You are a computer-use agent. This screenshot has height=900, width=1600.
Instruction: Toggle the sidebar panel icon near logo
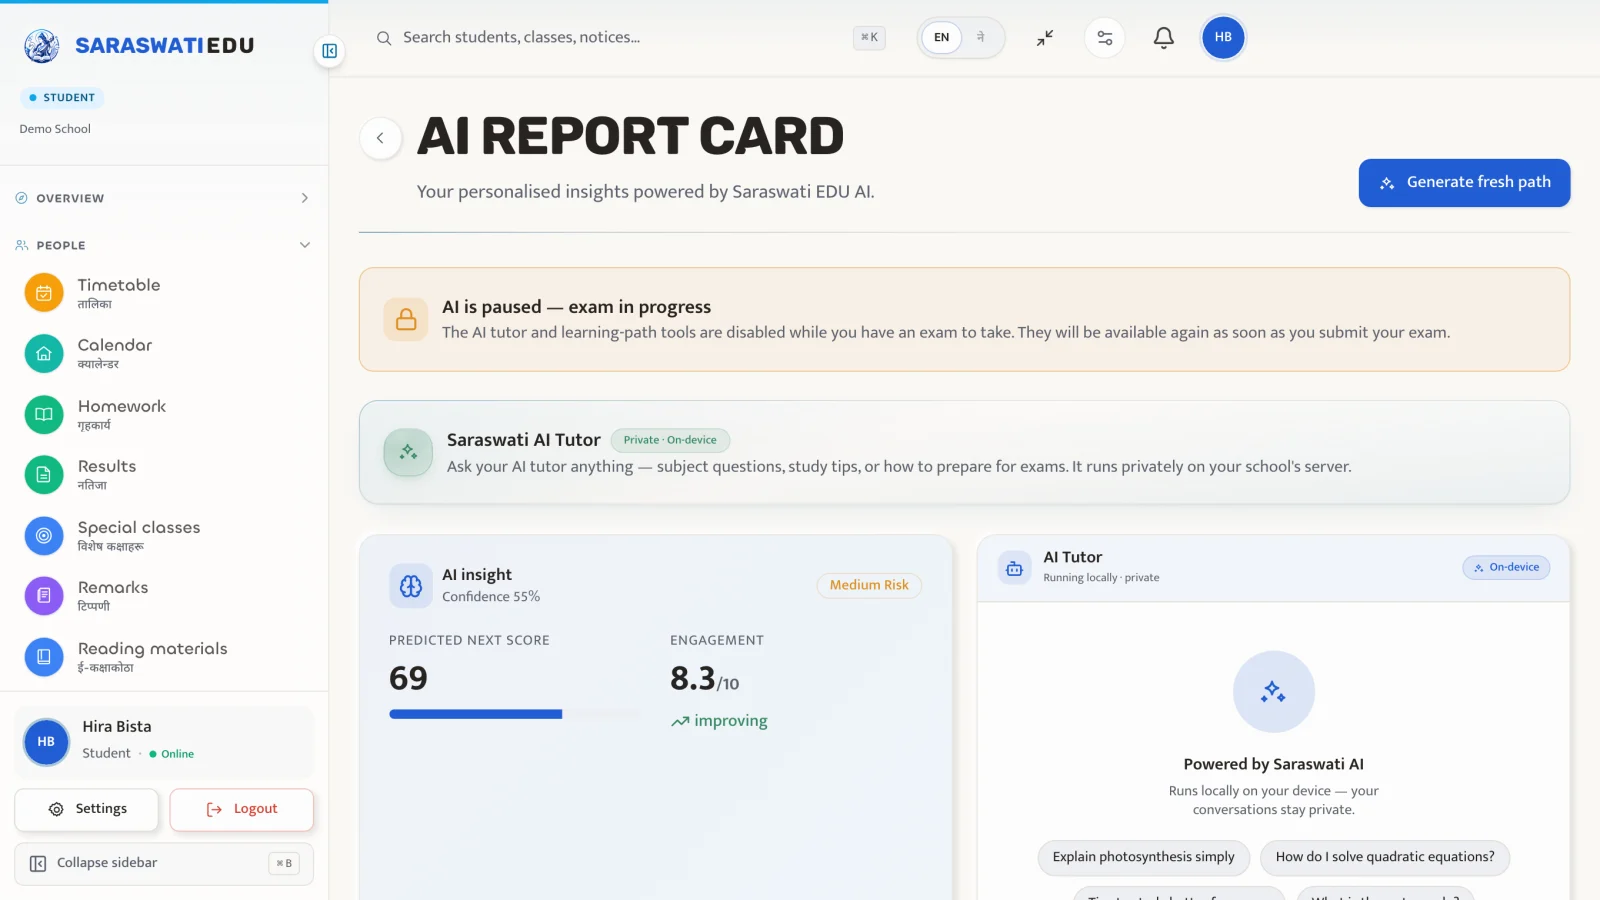tap(330, 51)
